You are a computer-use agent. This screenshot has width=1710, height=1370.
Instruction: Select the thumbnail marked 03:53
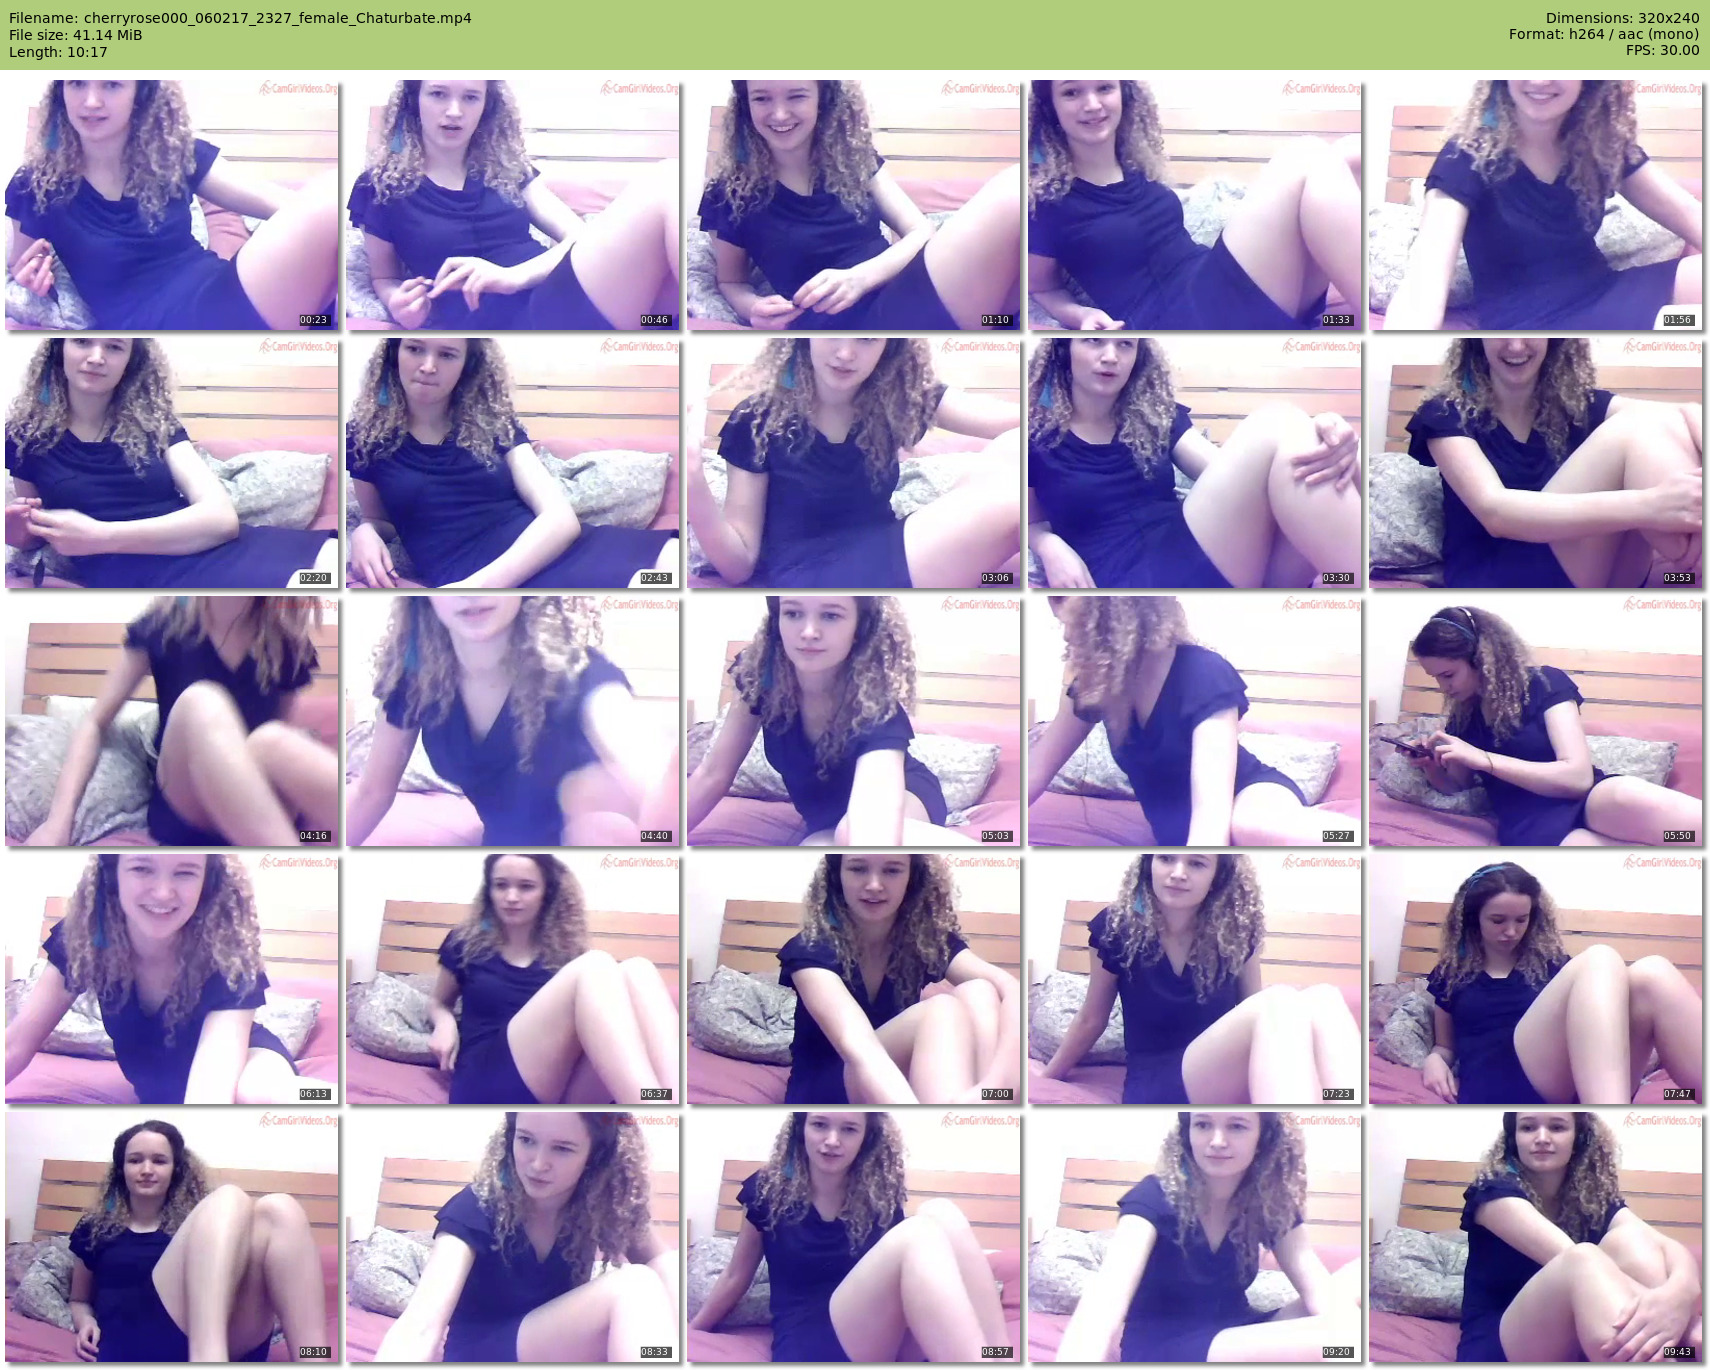click(x=1535, y=463)
